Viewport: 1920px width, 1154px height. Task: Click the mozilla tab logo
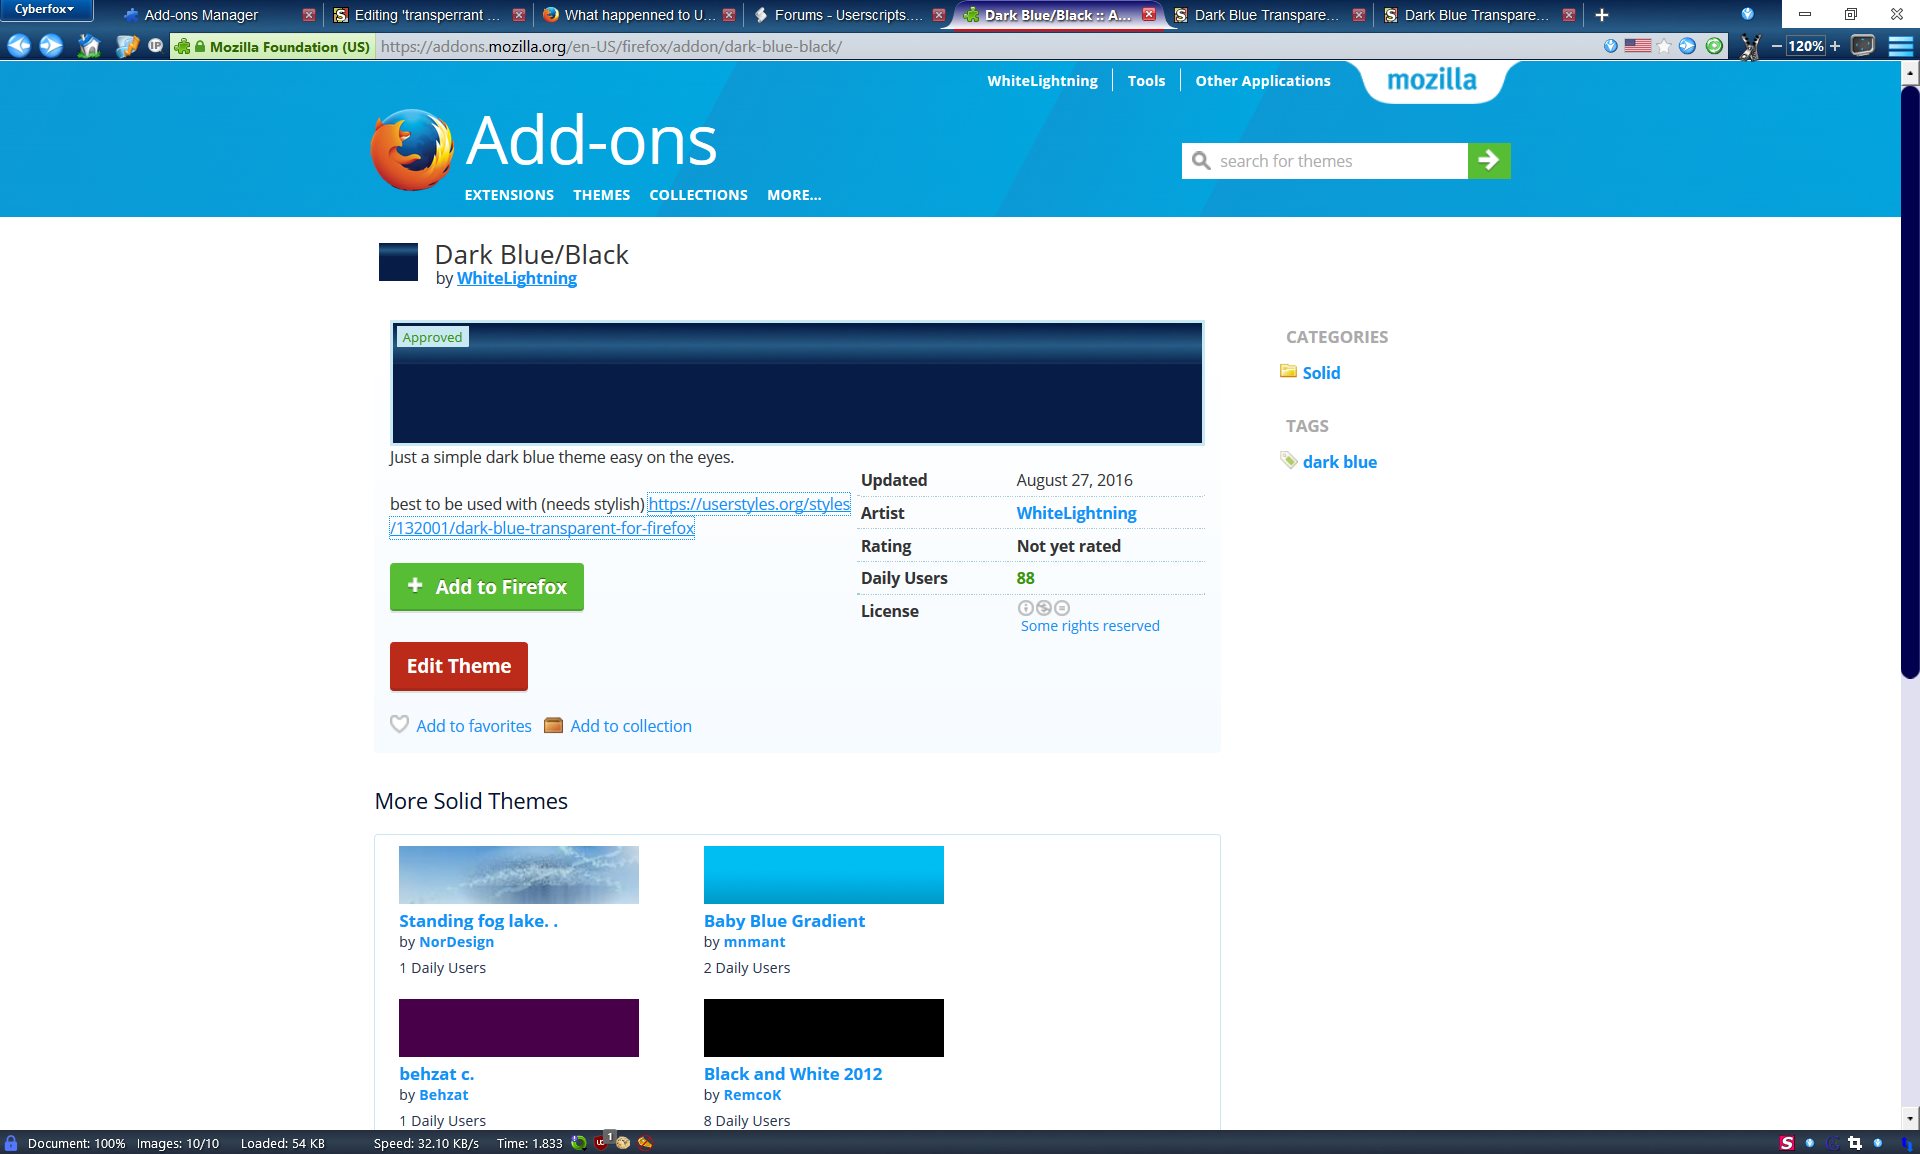[x=1432, y=80]
